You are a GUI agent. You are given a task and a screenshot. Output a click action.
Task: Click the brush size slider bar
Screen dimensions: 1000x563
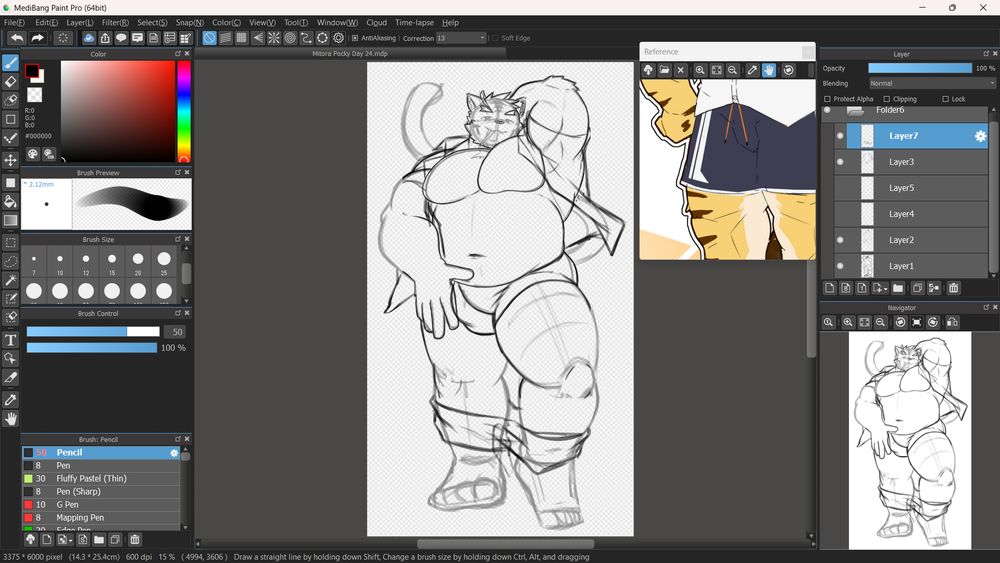point(93,332)
